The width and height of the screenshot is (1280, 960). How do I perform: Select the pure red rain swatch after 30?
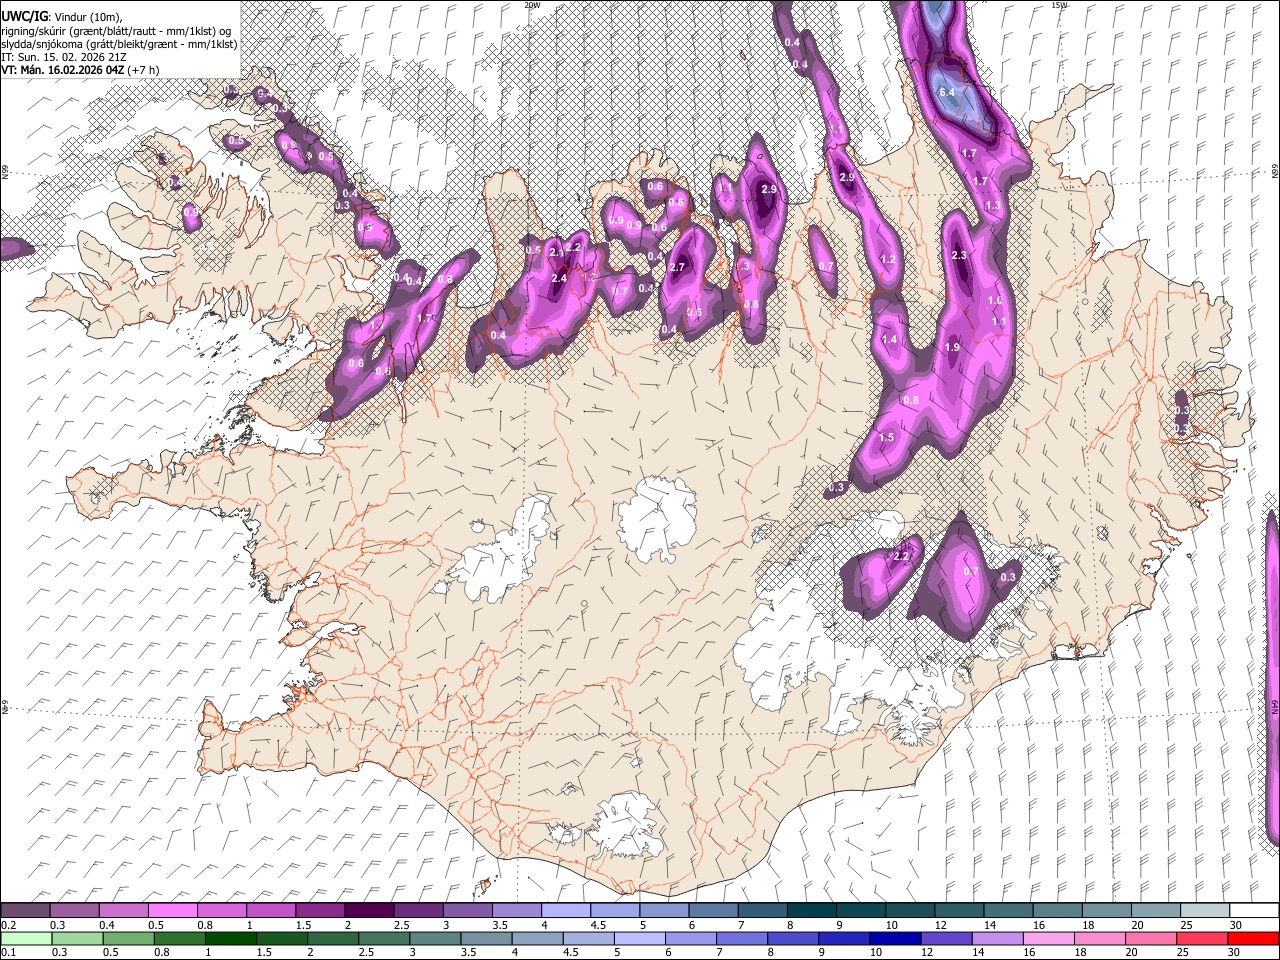click(x=1252, y=939)
